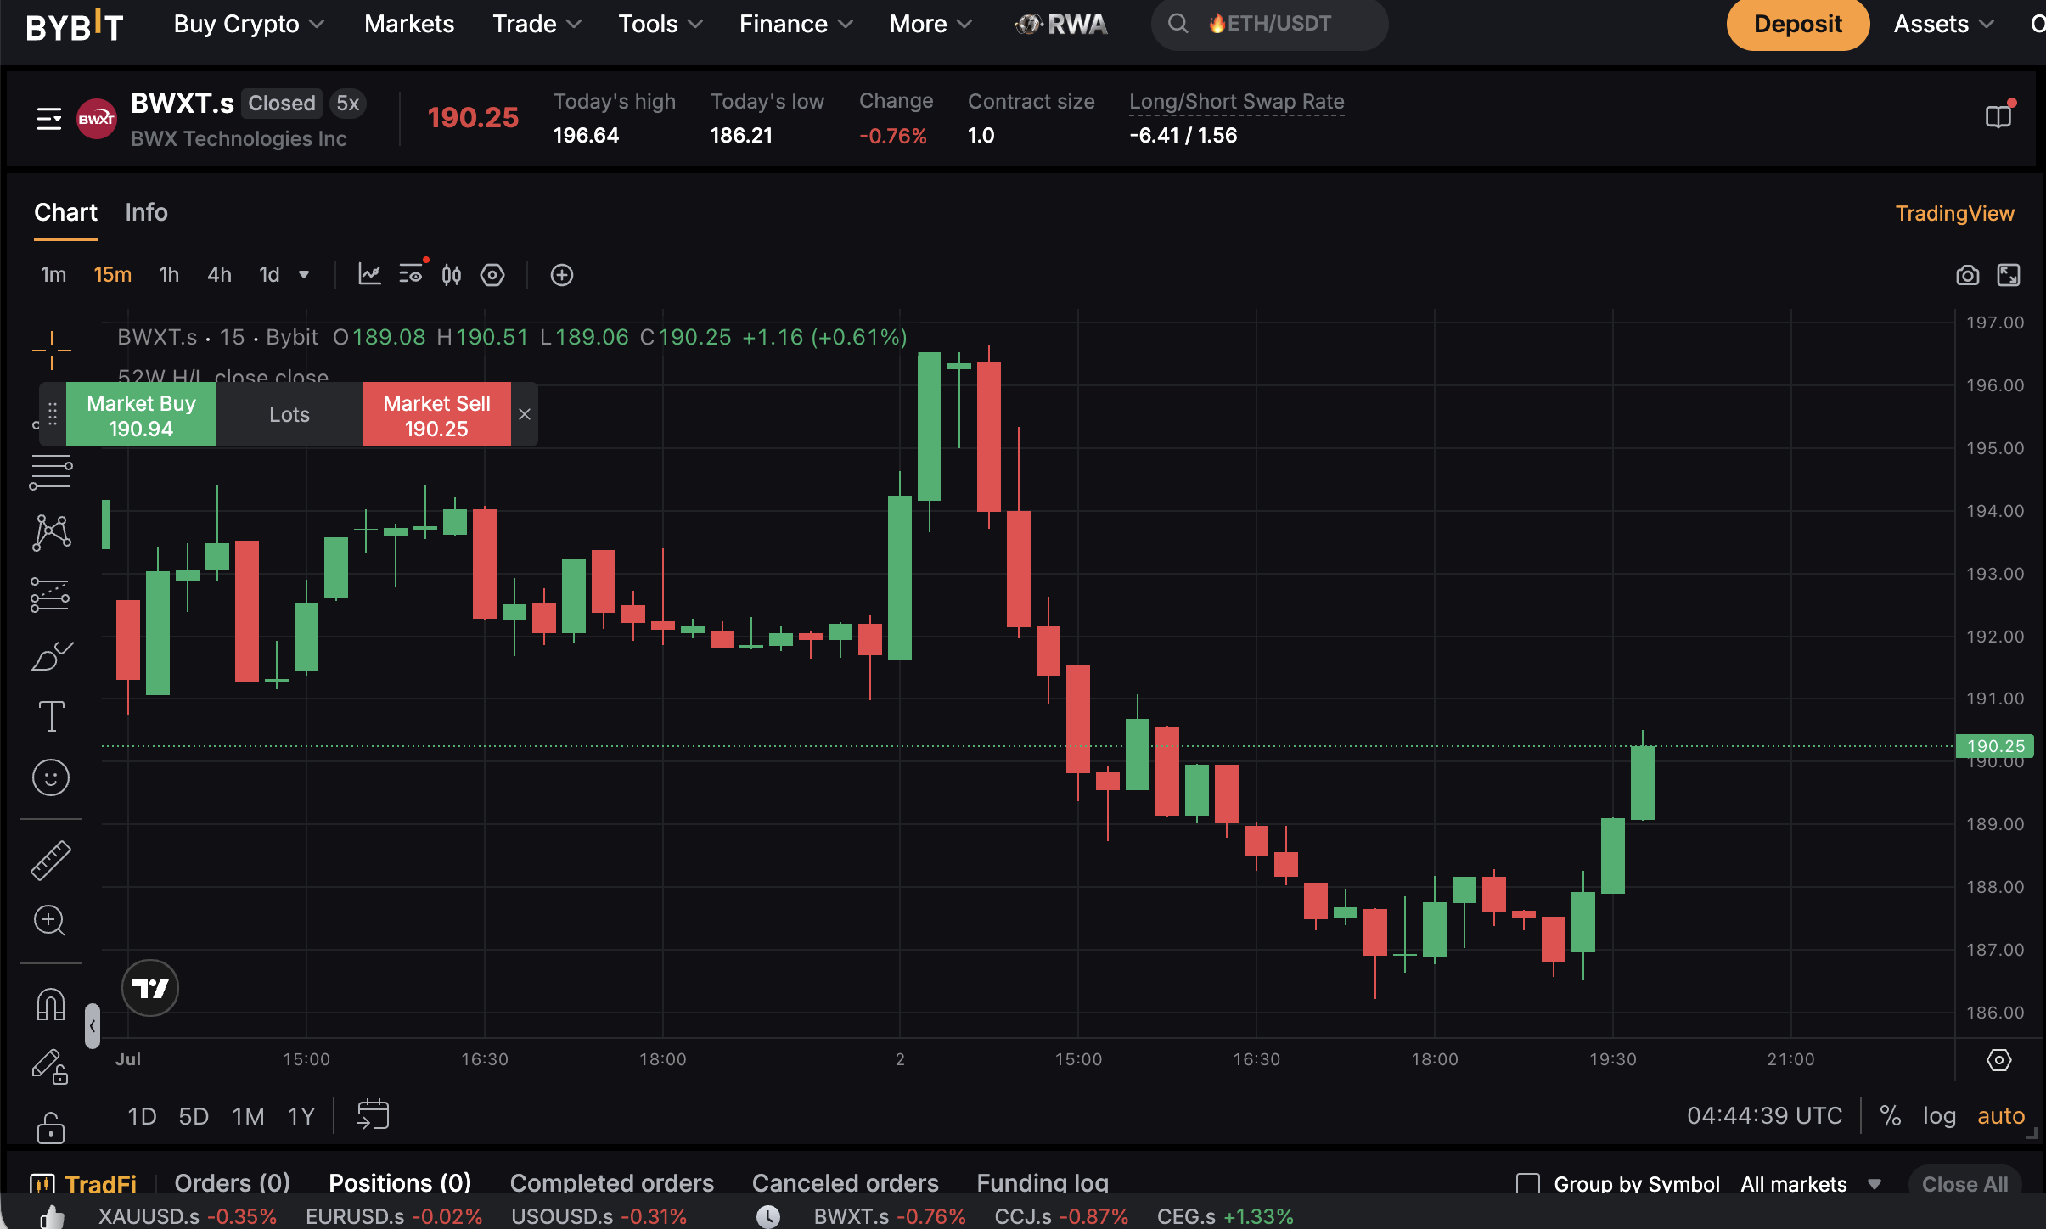The image size is (2046, 1229).
Task: Expand the Assets dropdown
Action: coord(1943,24)
